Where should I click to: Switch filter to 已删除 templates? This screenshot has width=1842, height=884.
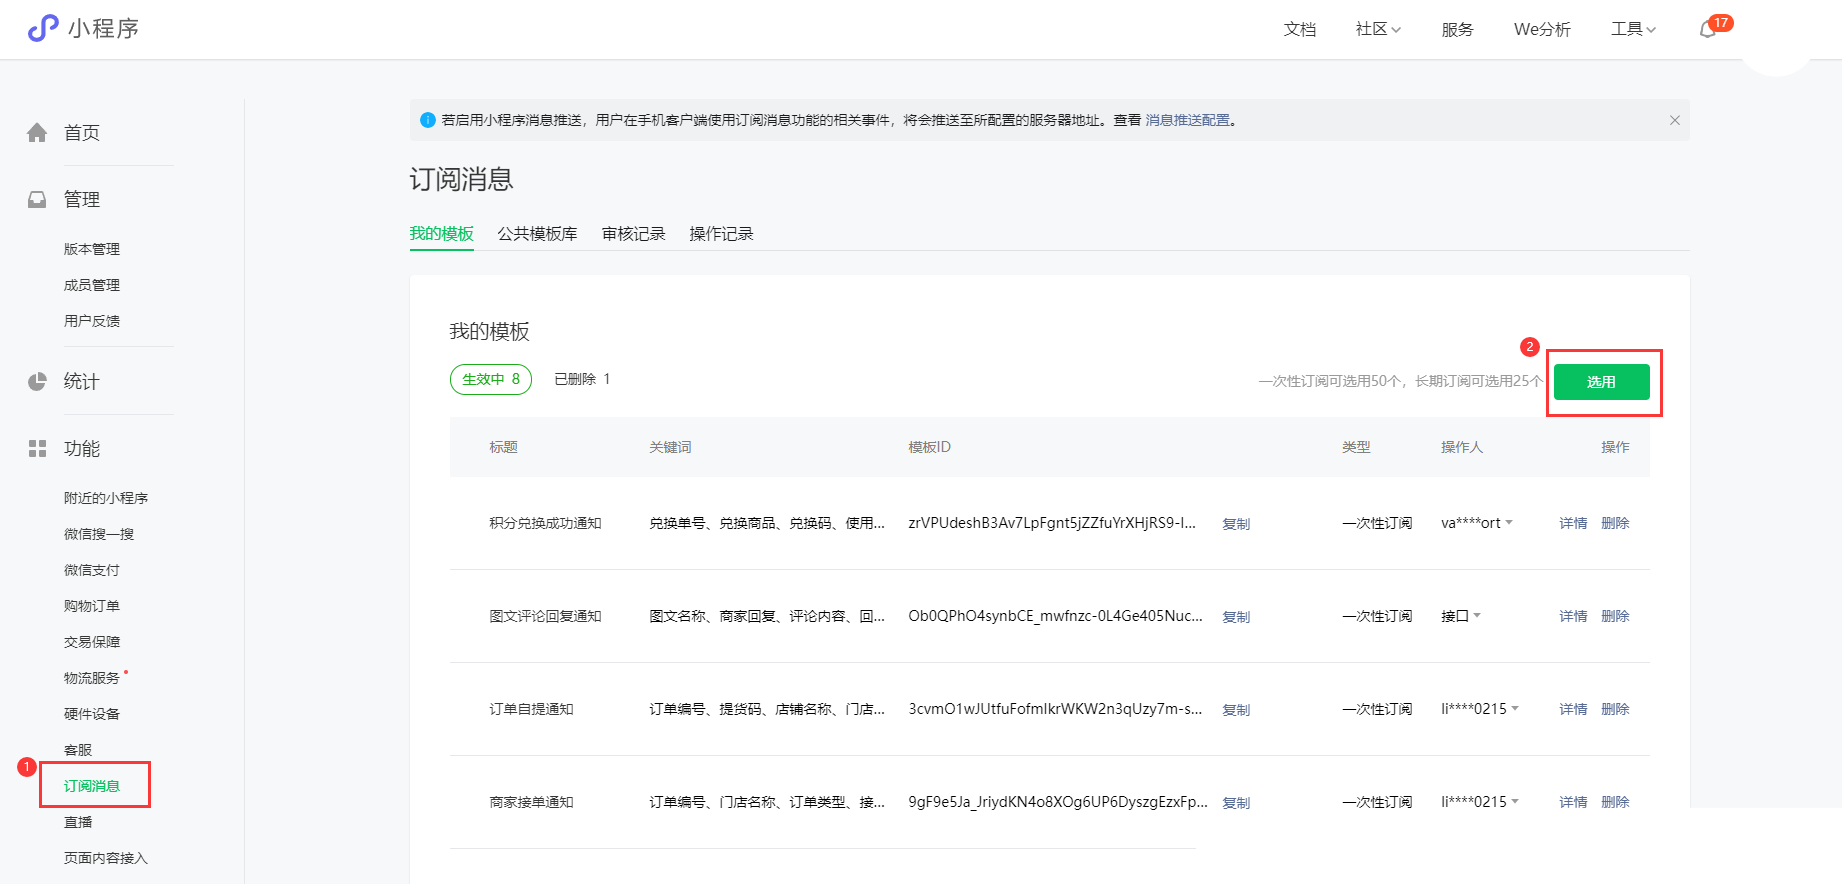coord(581,380)
